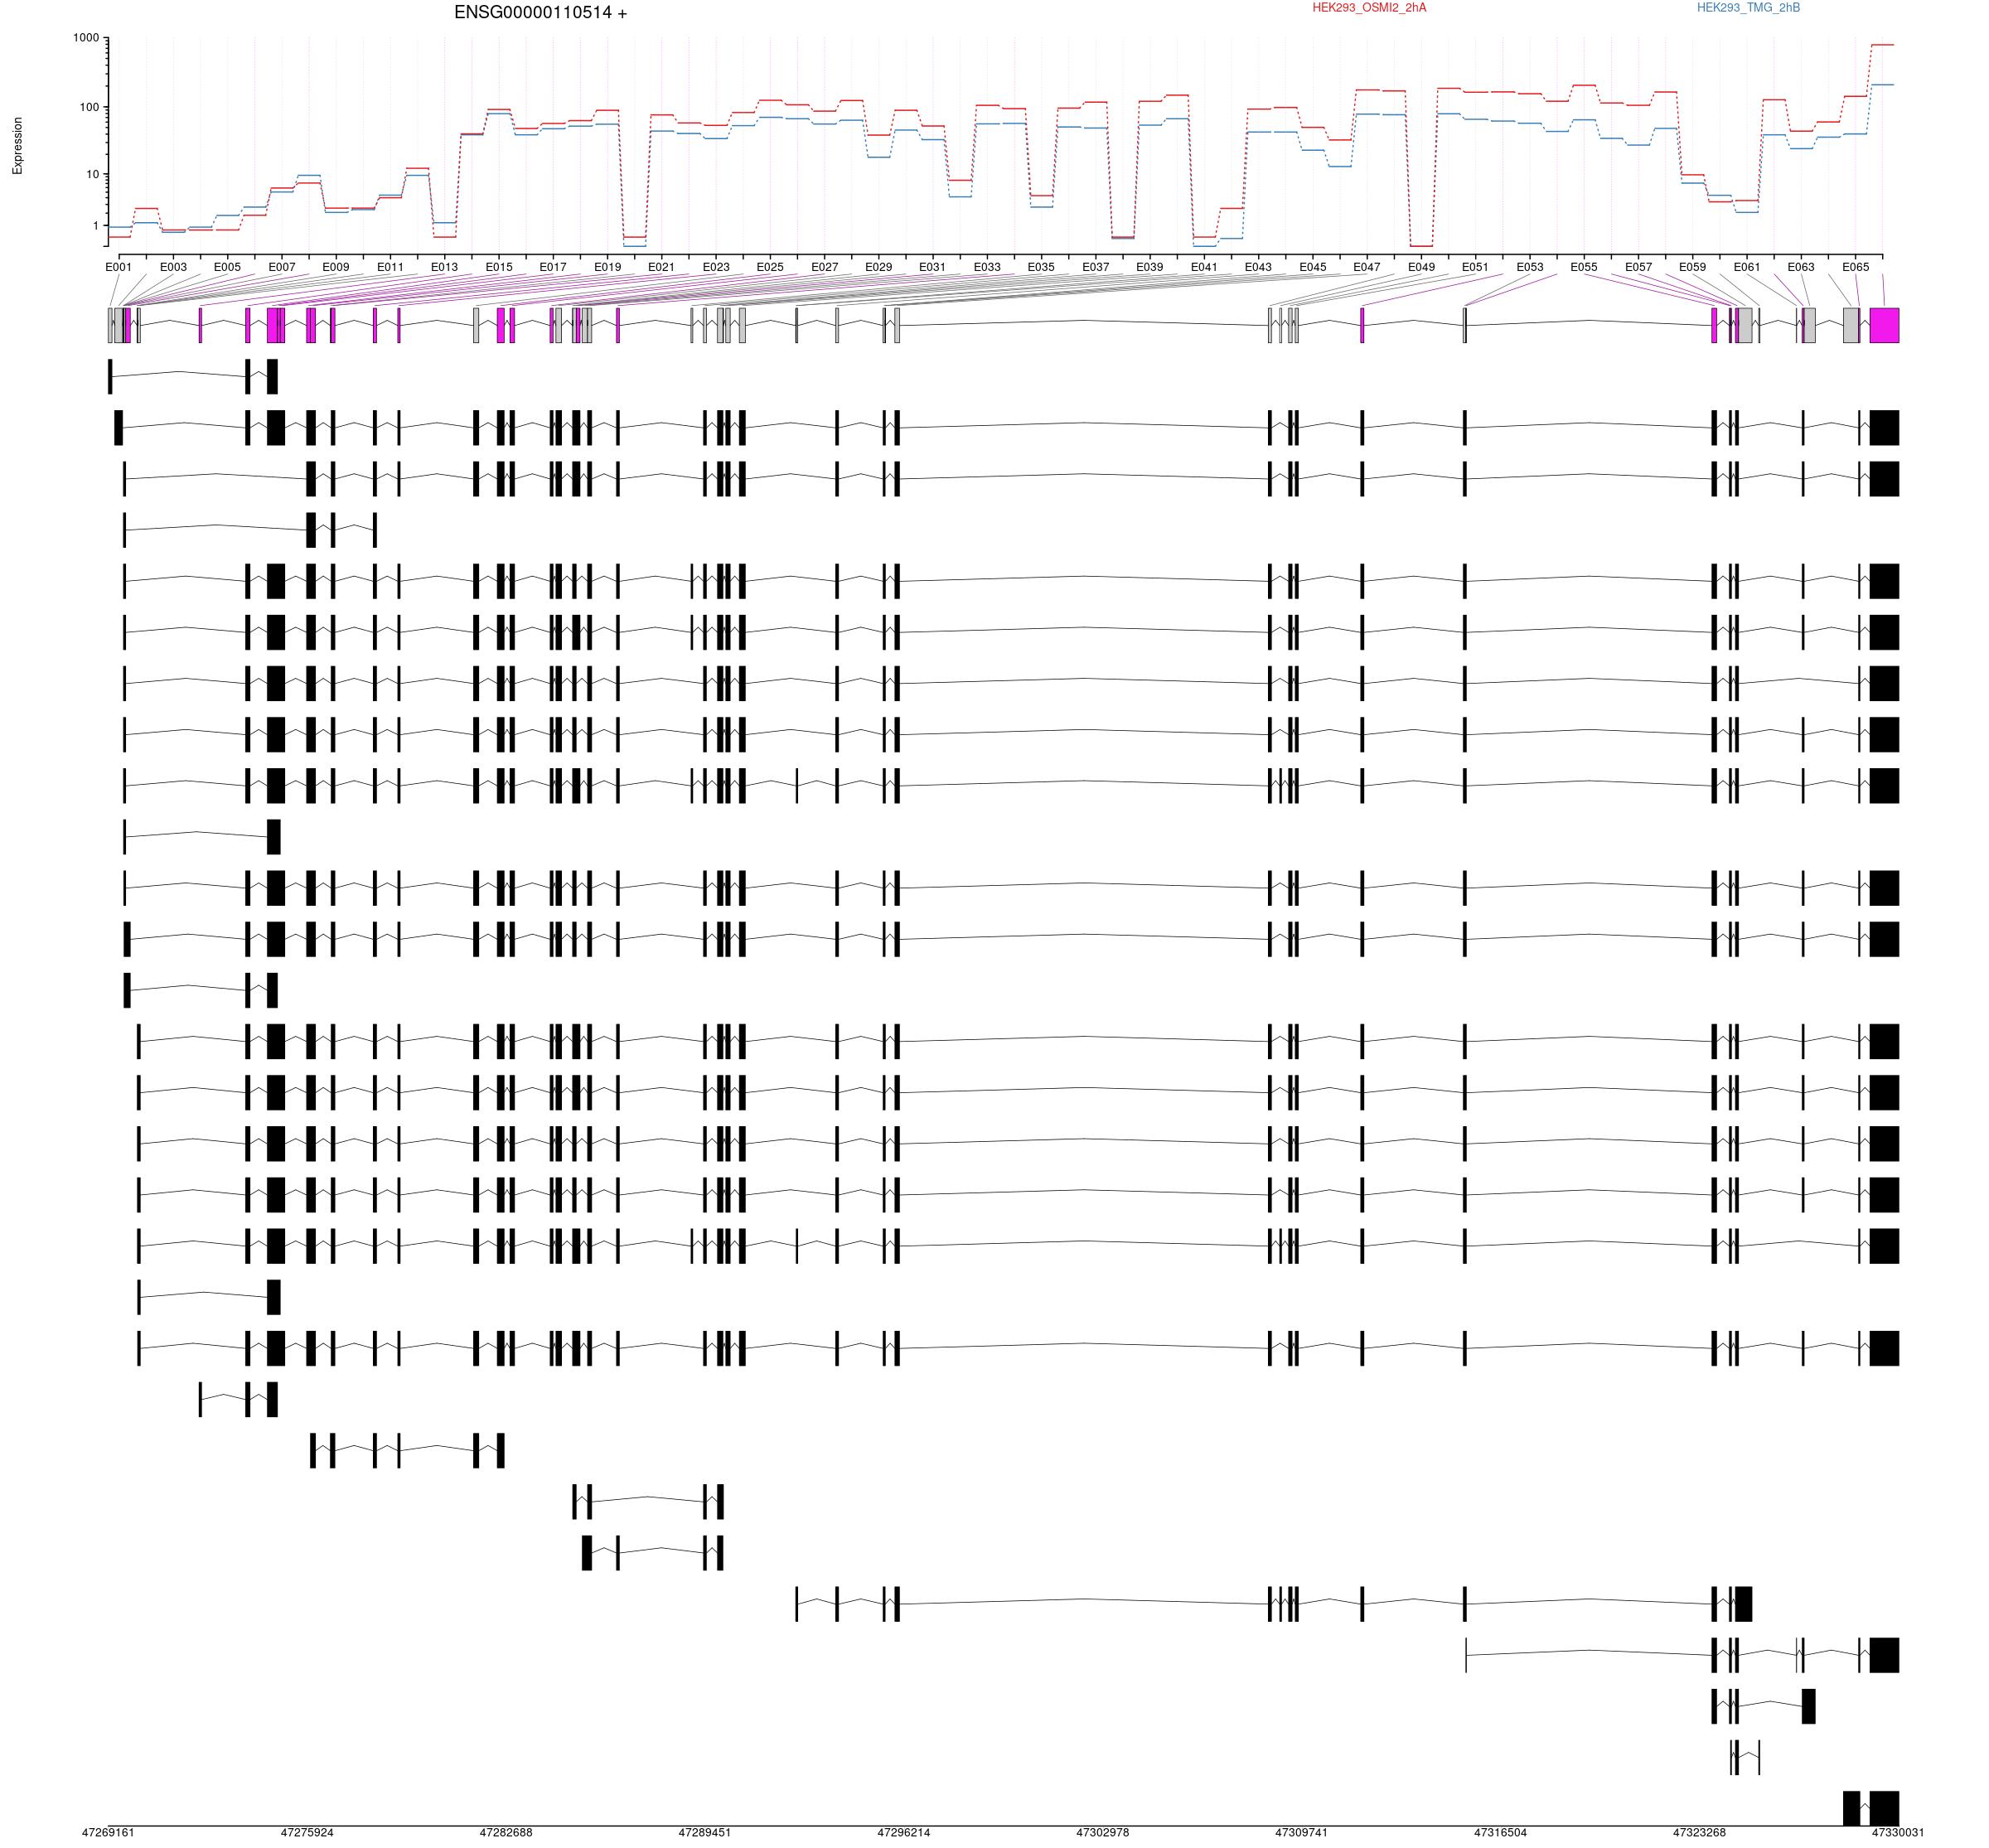Viewport: 1989px width, 1848px height.
Task: Choose exon label E029
Action: [878, 267]
